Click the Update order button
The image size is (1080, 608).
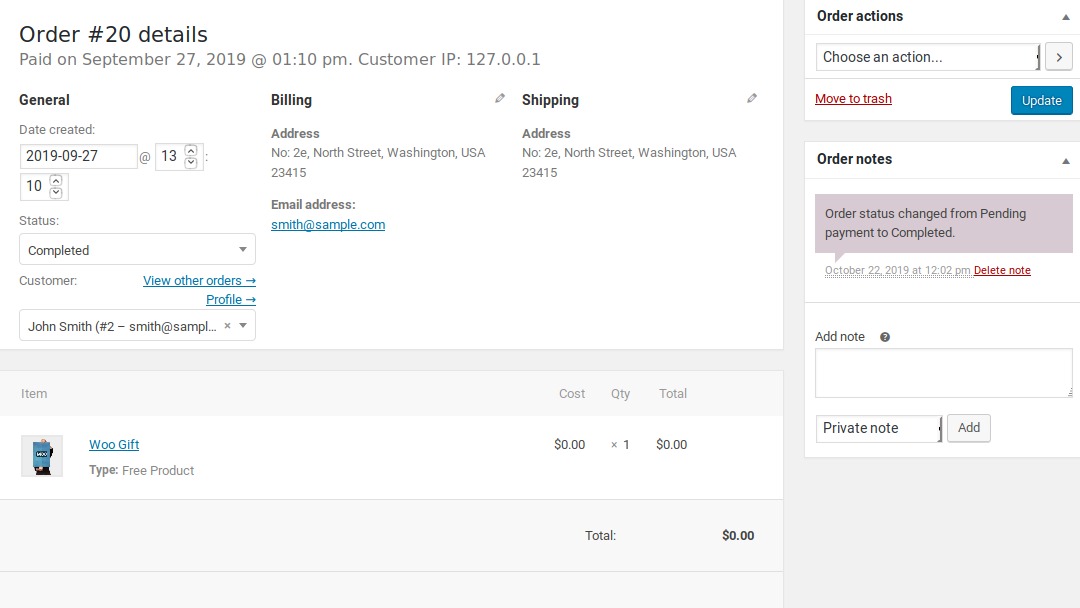pos(1041,100)
